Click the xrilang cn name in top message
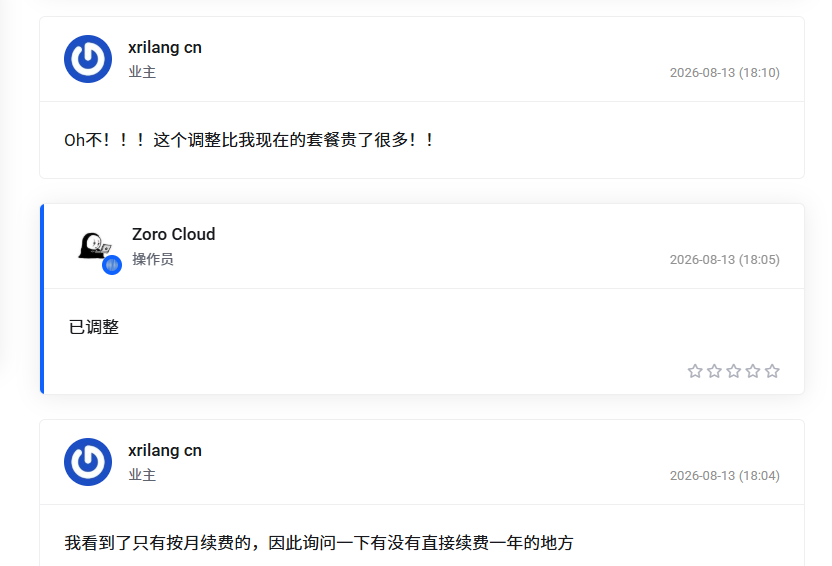Screen dimensions: 832x566 tap(165, 48)
